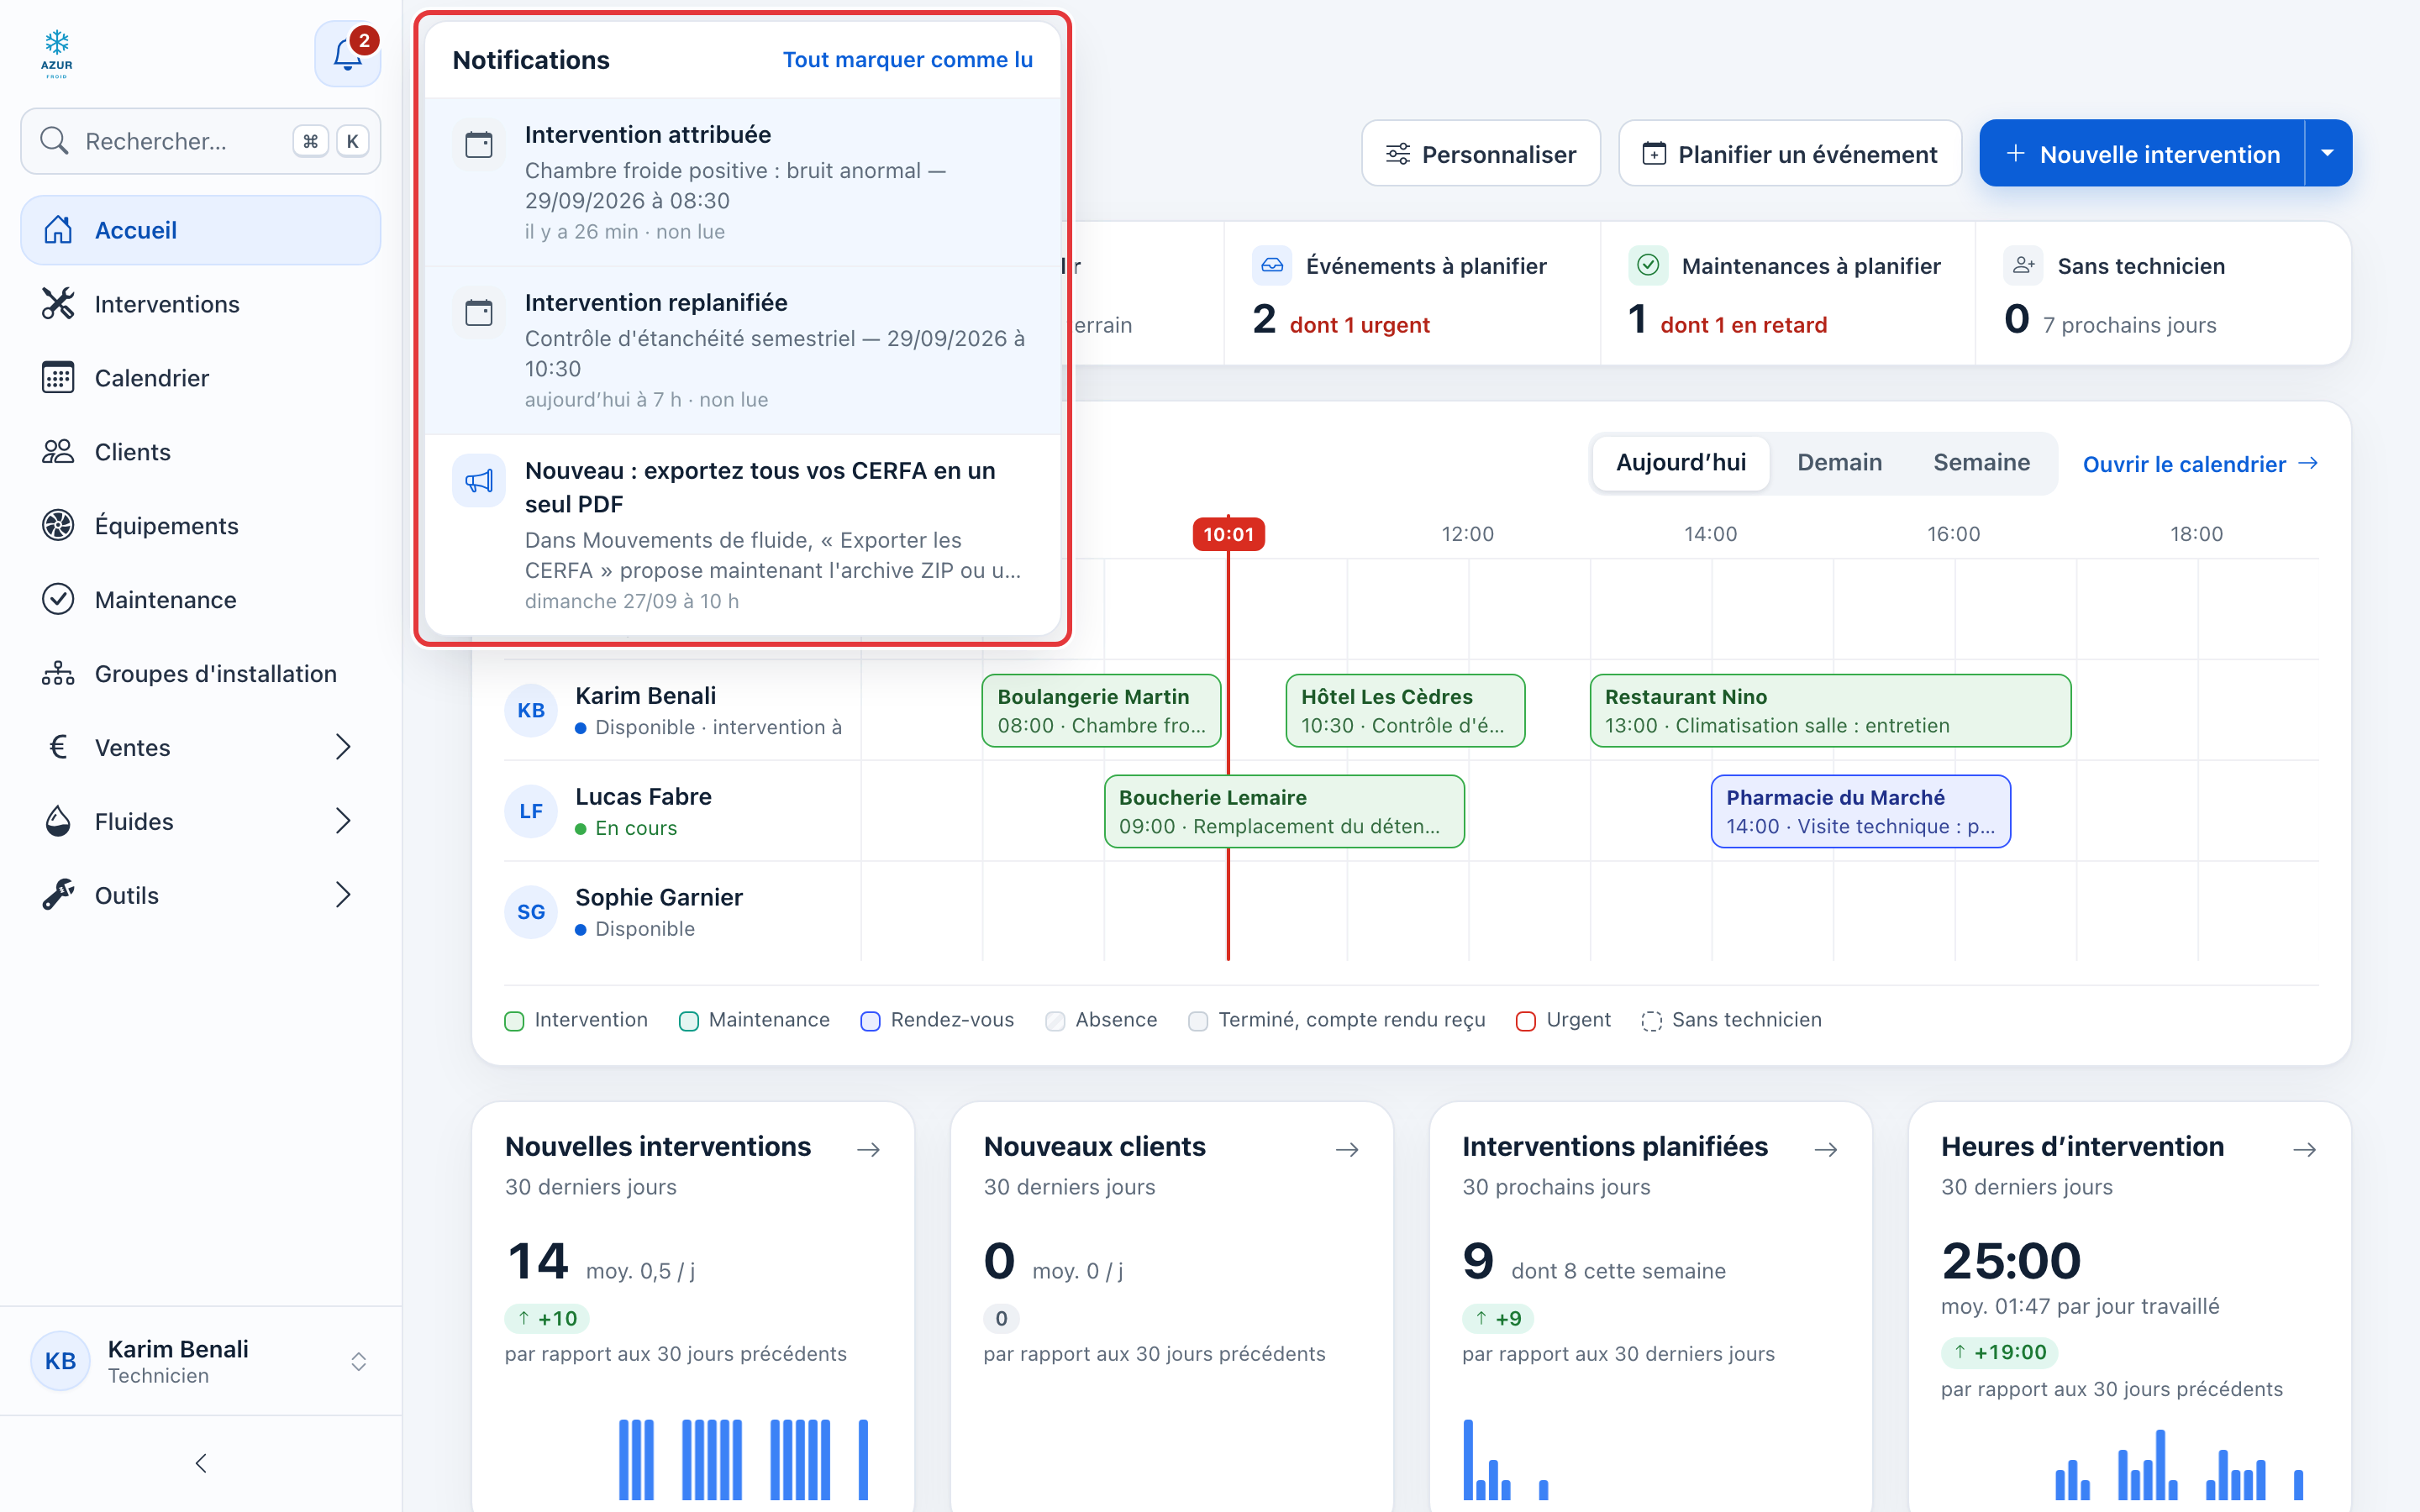Click the LF avatar for Lucas Fabre
Screen dimensions: 2420x1512
click(531, 811)
